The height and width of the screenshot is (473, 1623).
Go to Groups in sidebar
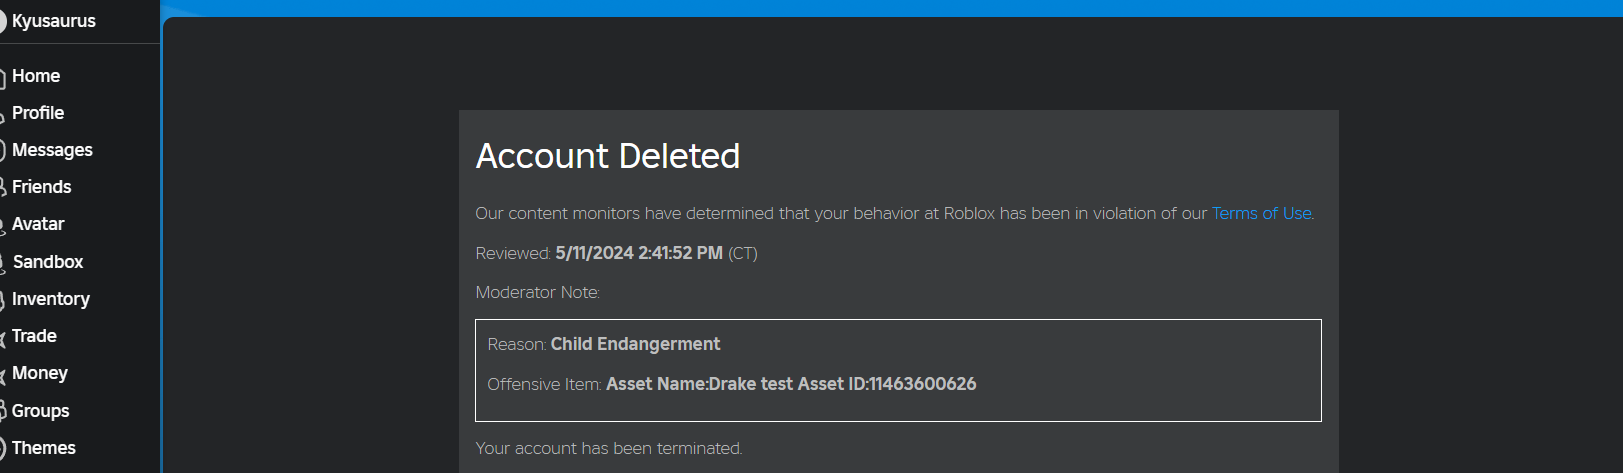point(40,411)
